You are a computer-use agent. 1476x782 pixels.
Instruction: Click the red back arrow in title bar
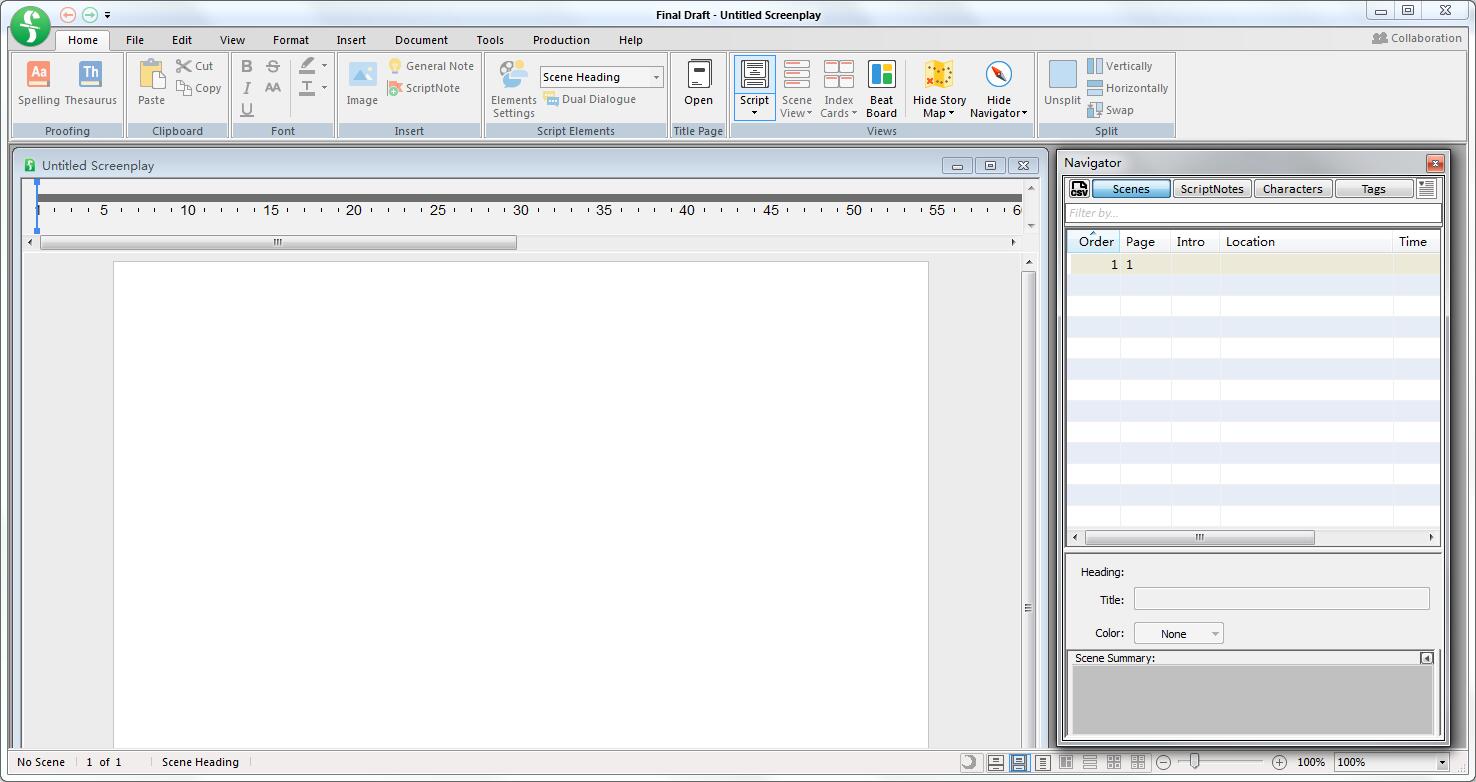[68, 15]
